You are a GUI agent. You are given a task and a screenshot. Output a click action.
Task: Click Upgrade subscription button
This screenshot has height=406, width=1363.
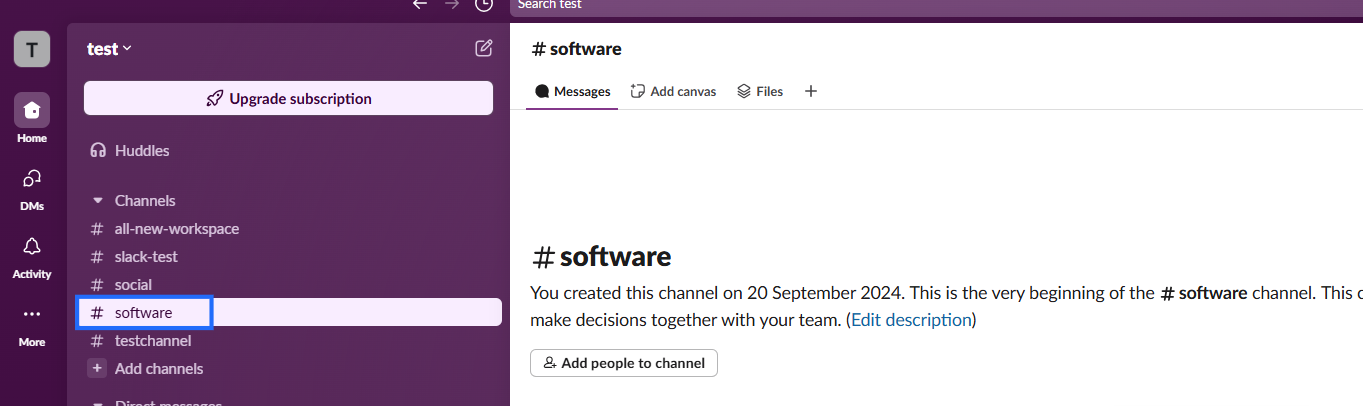[288, 99]
